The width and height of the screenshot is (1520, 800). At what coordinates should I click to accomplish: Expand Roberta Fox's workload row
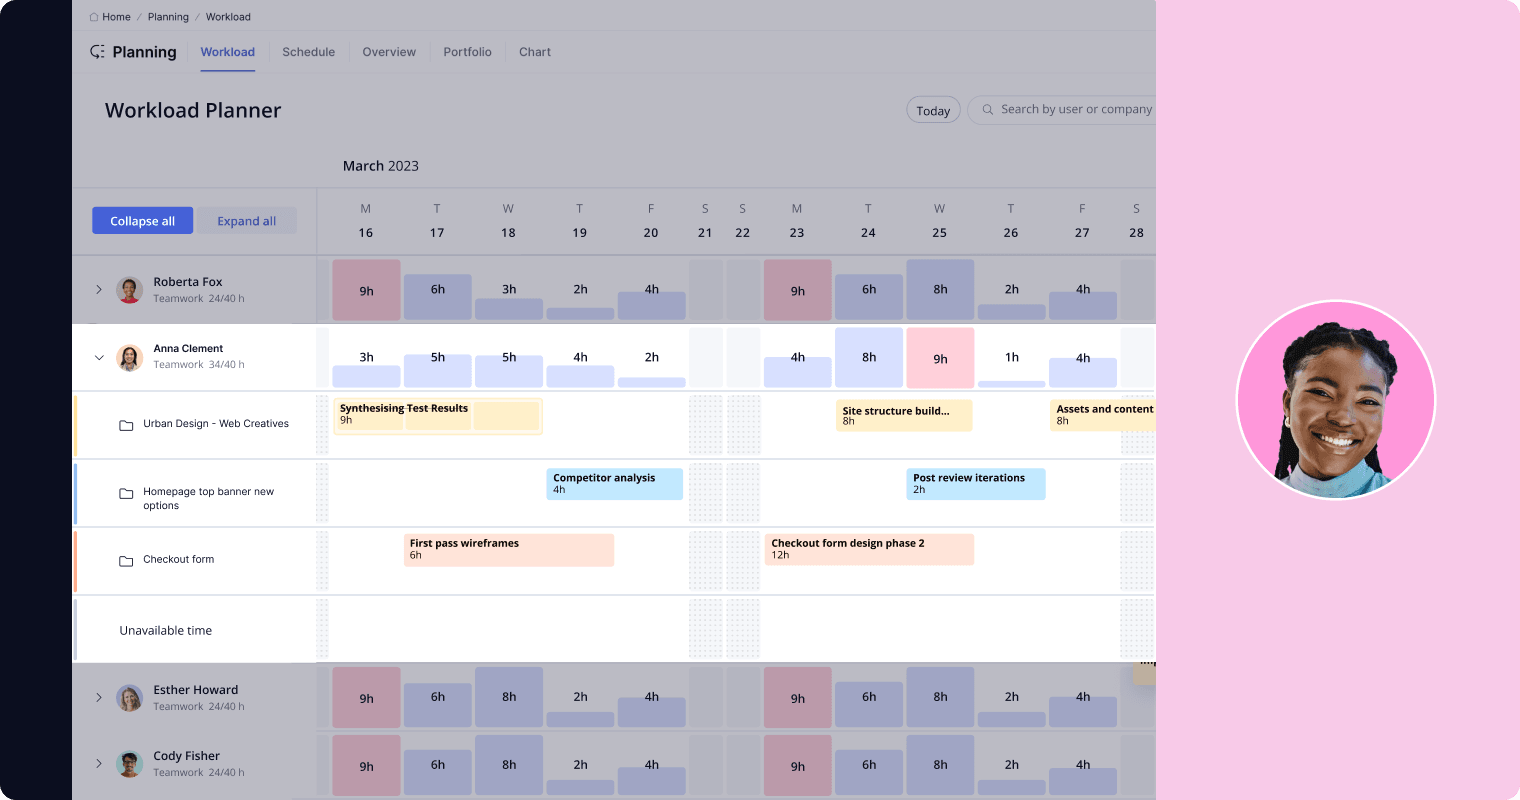(x=99, y=290)
